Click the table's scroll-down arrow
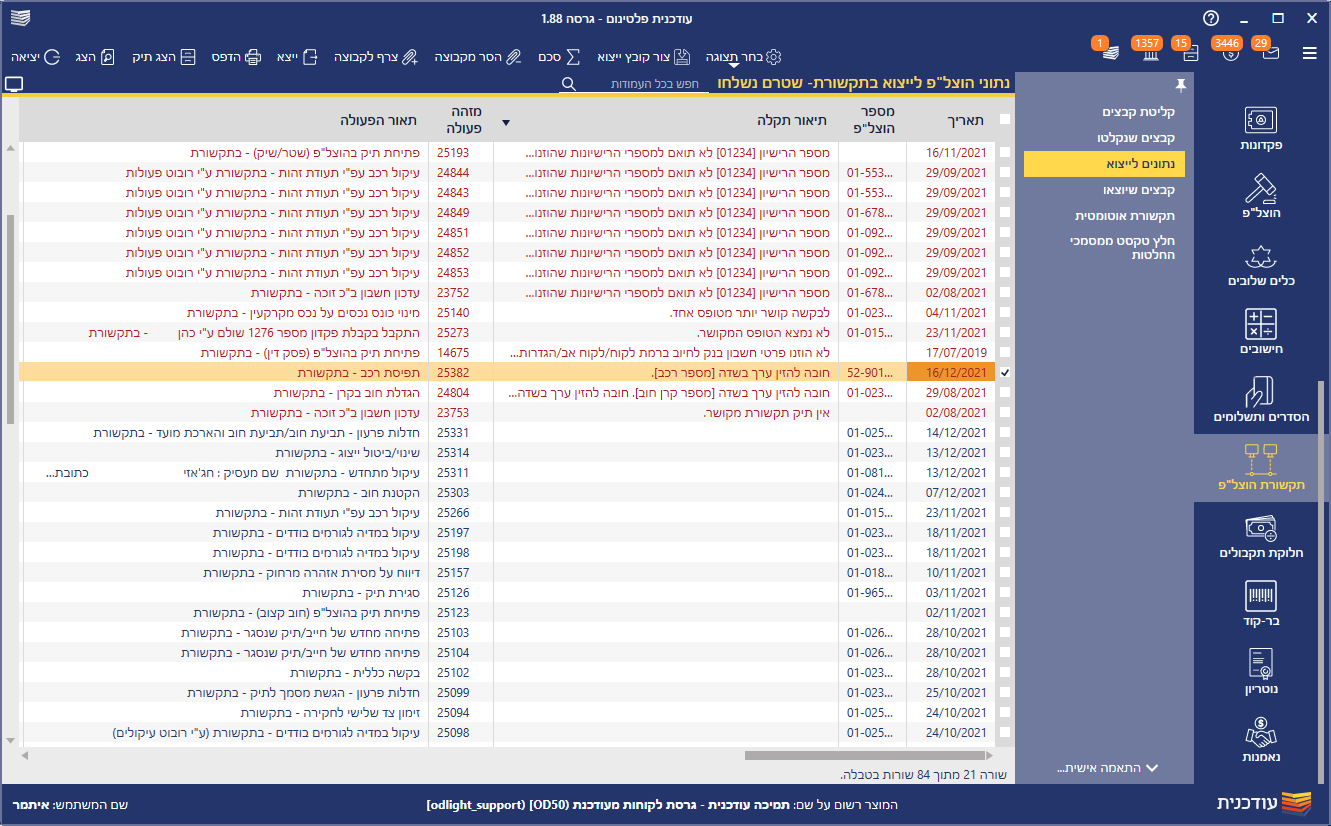The width and height of the screenshot is (1331, 826). click(10, 741)
